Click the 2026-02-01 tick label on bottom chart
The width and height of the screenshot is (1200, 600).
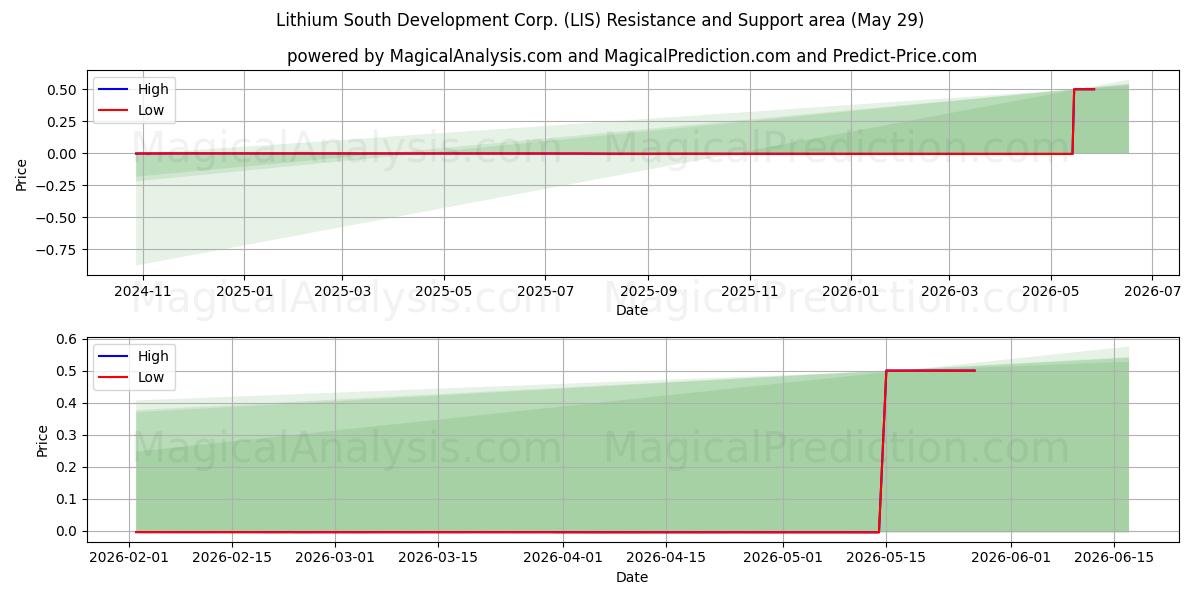pos(129,558)
